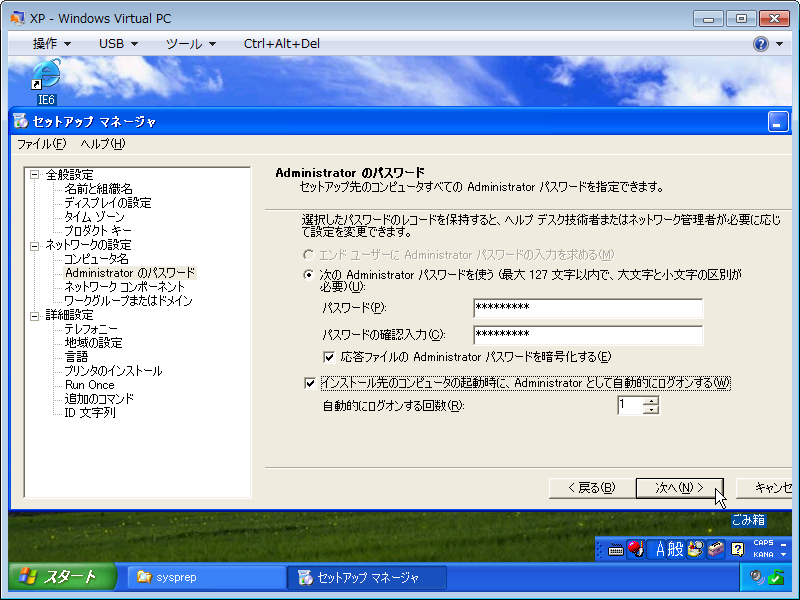Collapse the 詳細設定 tree node

pos(35,316)
